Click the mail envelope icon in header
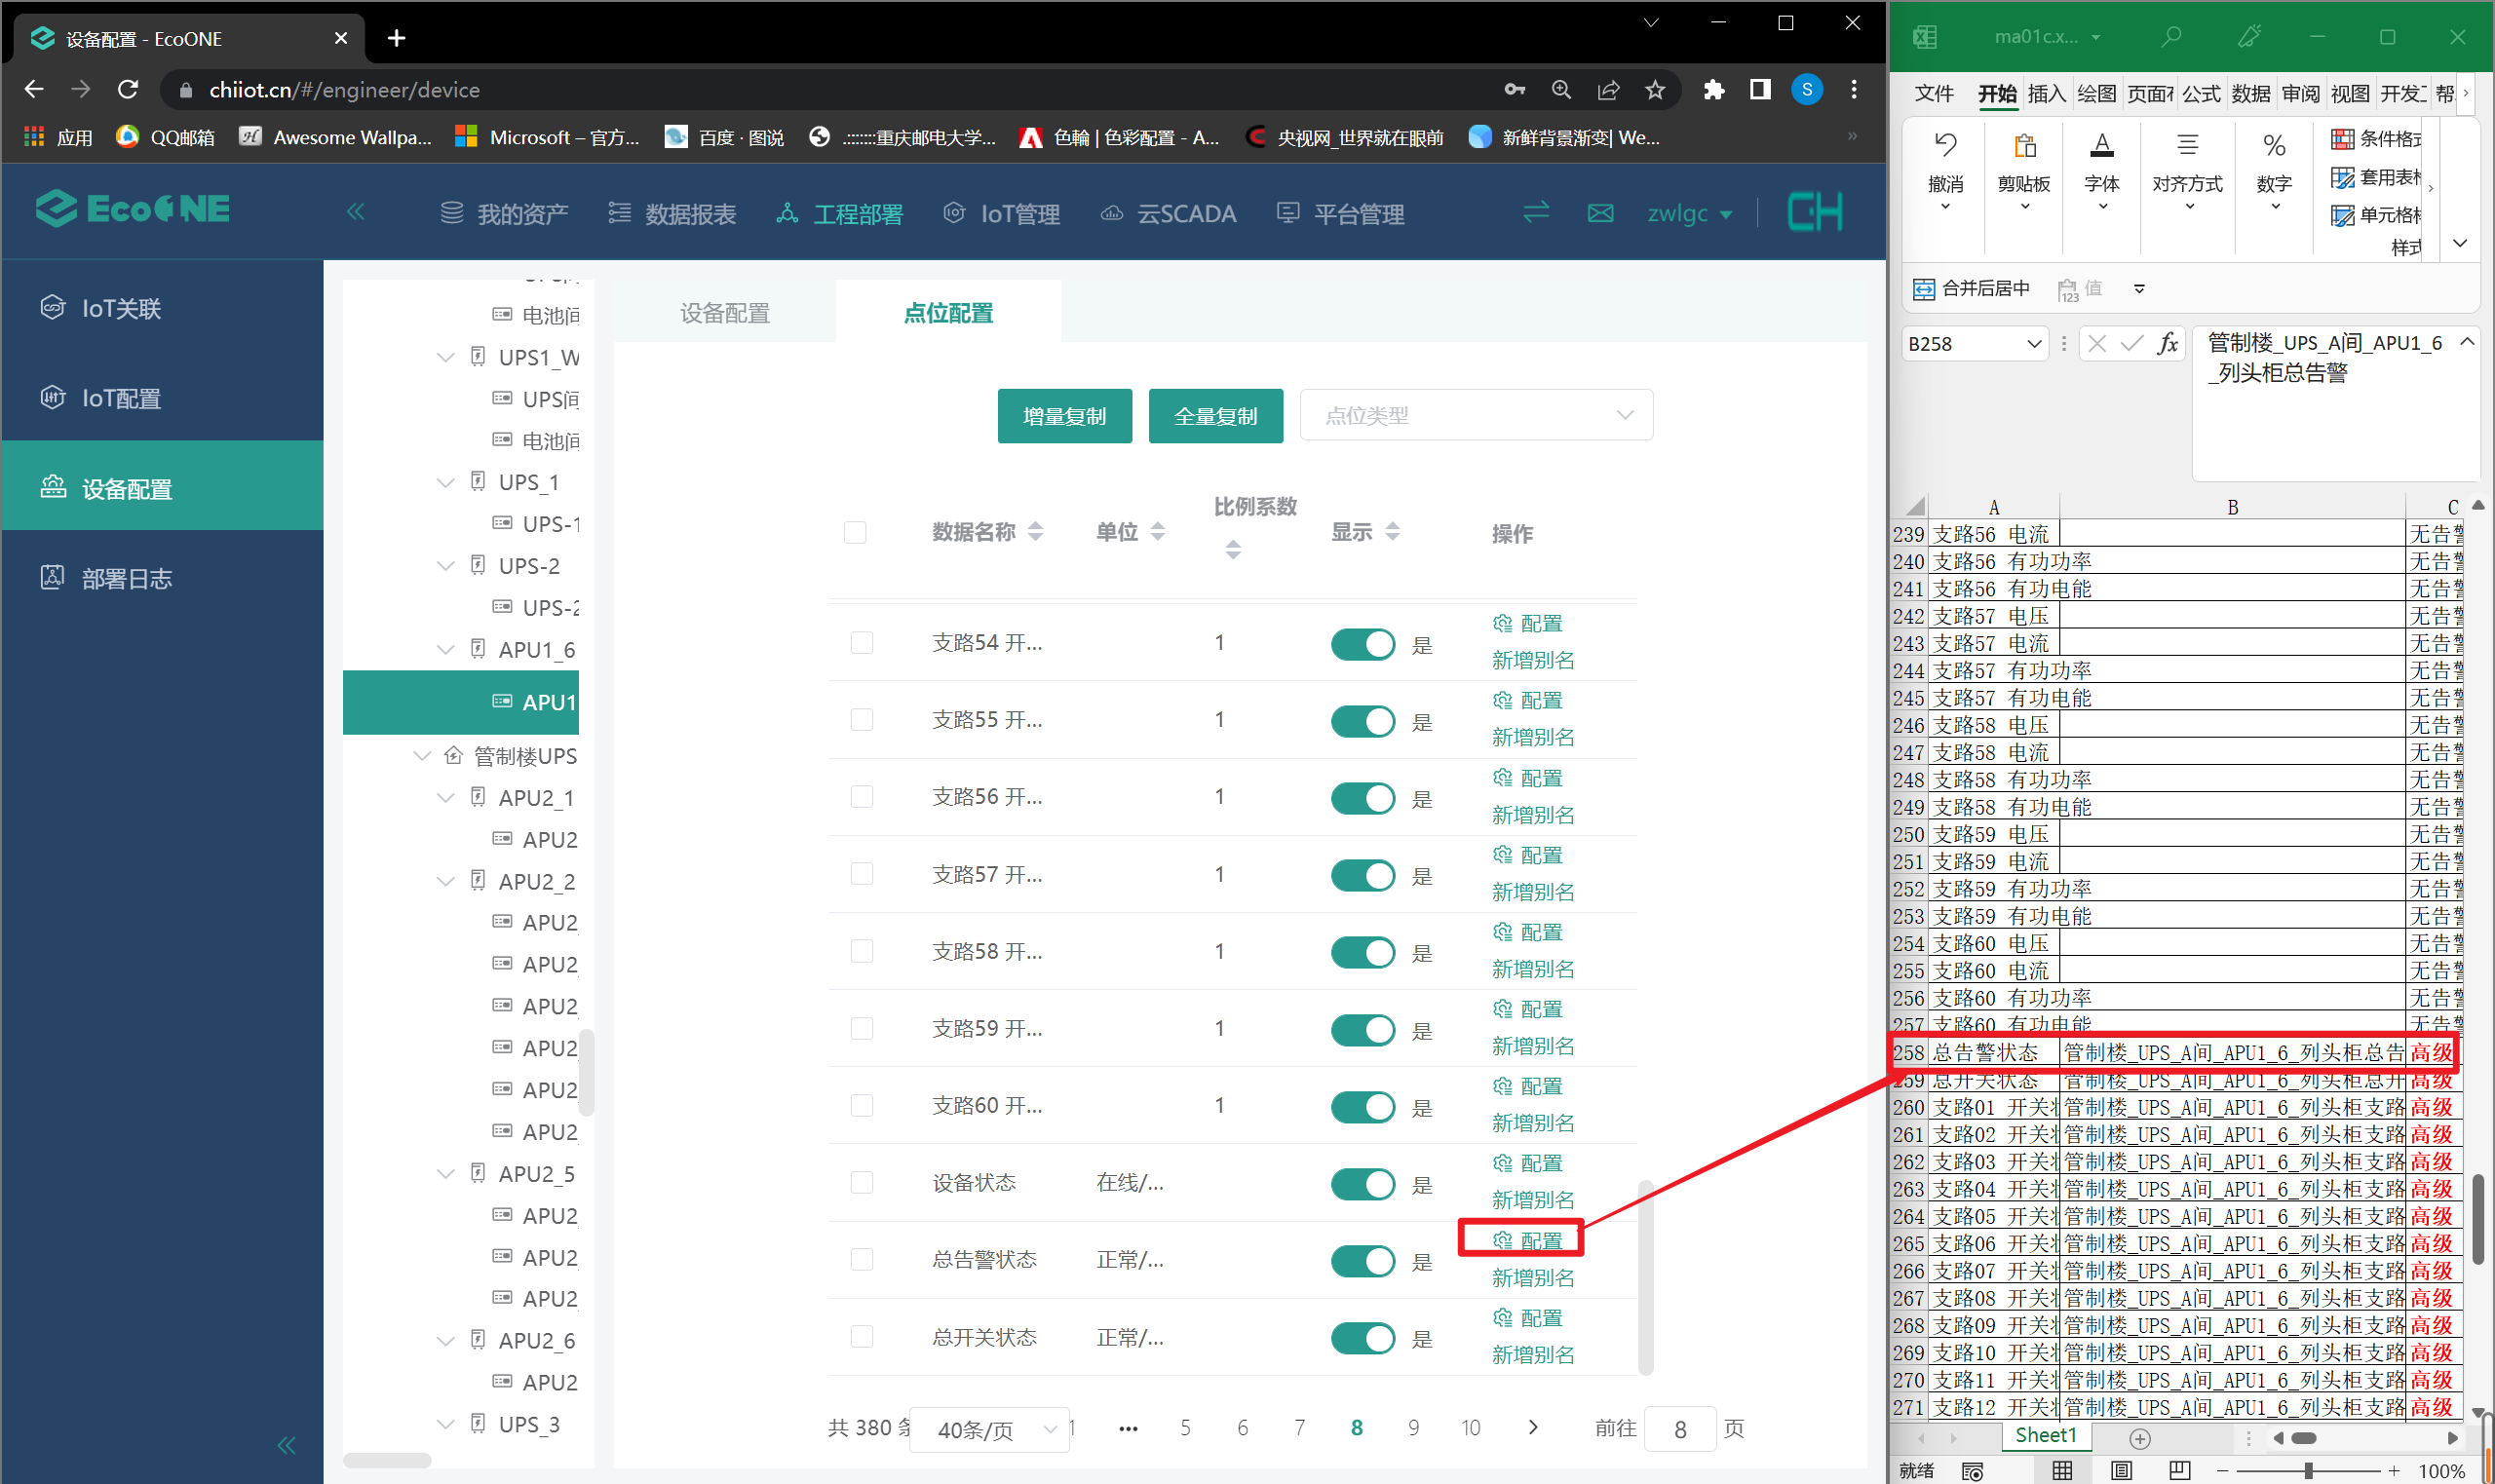Screen dimensions: 2495x1484 [x=1600, y=213]
